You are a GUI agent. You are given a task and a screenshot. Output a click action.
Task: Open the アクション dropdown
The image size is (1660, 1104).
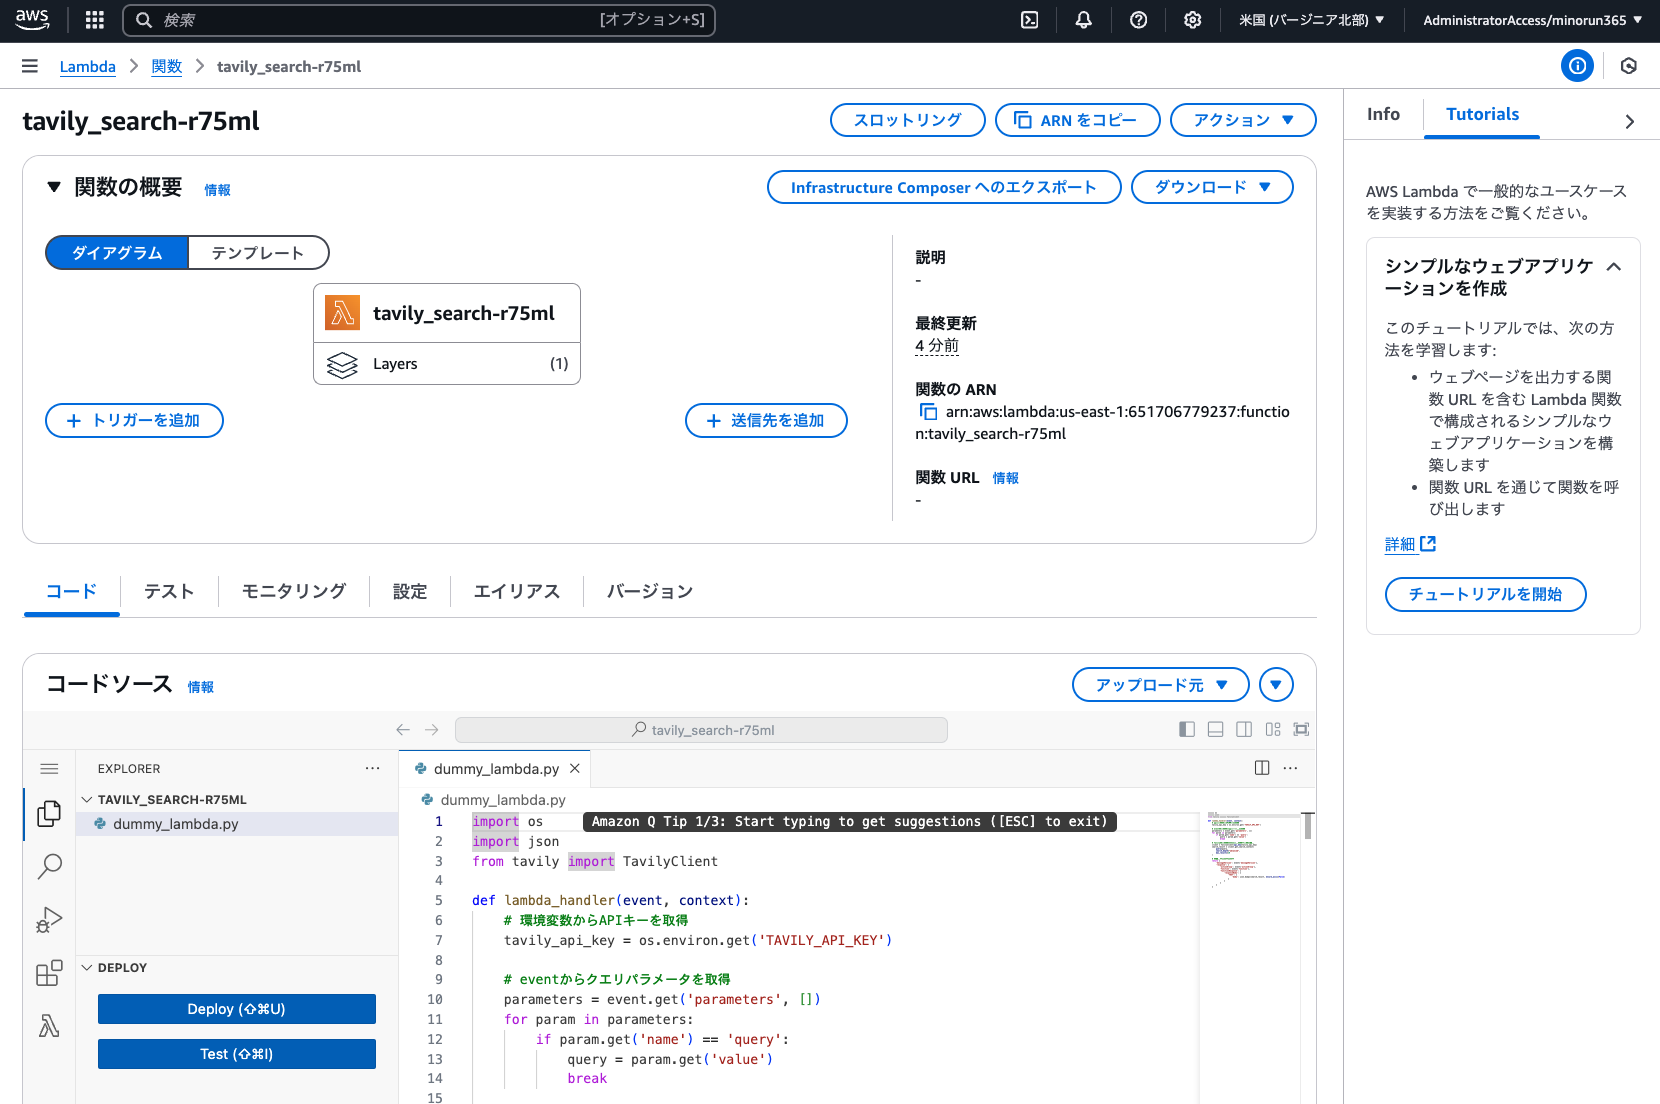pos(1243,120)
